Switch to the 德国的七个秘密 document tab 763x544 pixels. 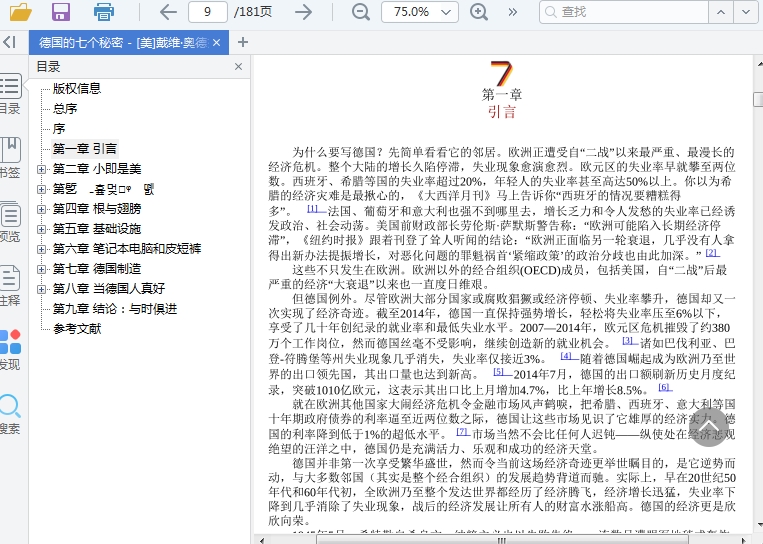click(123, 42)
